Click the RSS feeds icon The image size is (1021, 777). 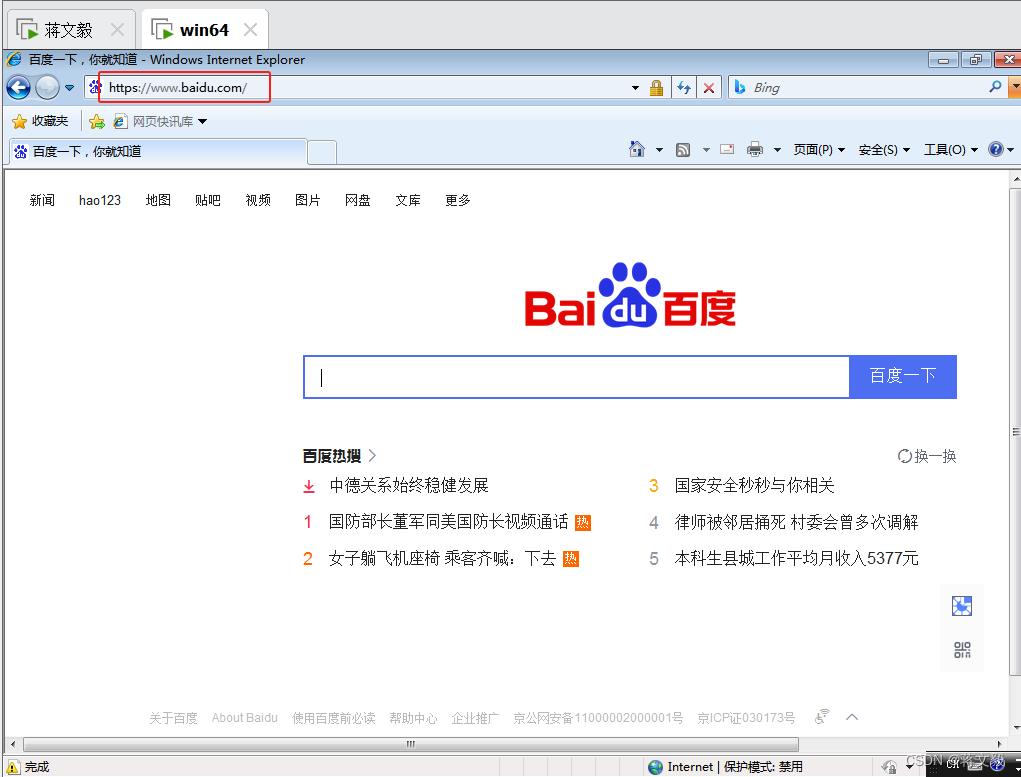coord(682,150)
